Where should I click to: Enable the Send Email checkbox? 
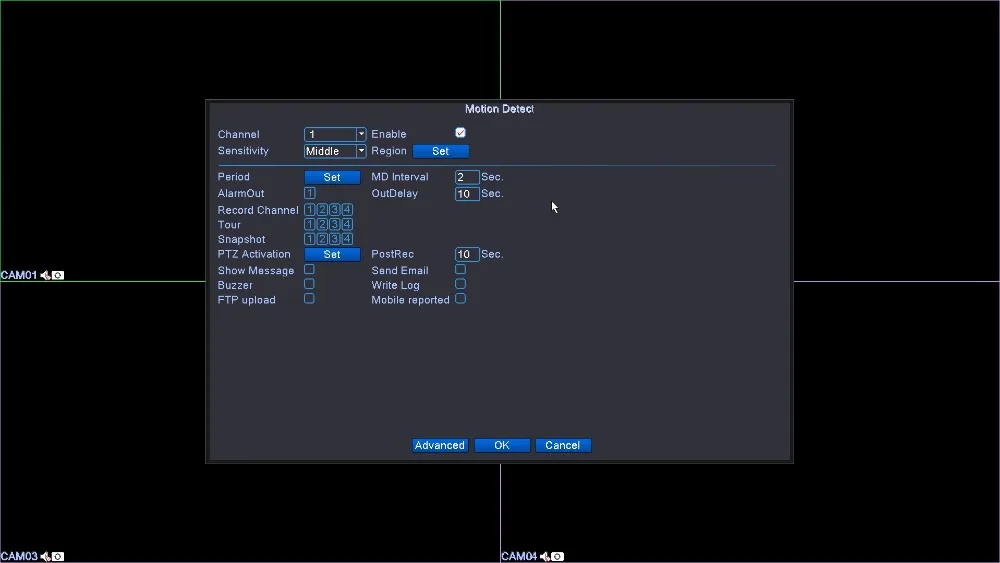460,270
